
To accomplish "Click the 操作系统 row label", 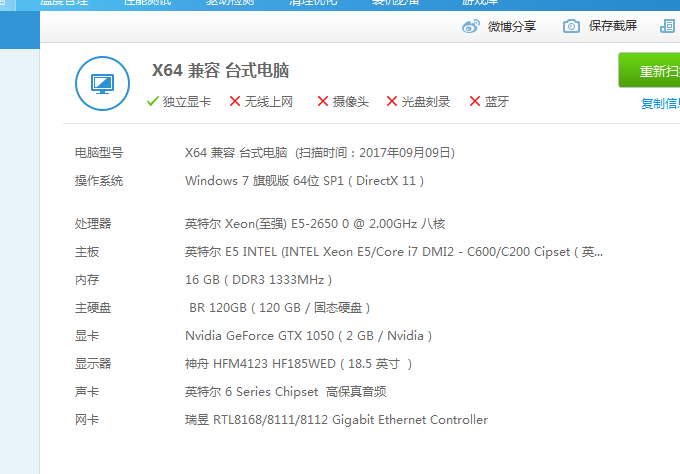I will (x=99, y=181).
